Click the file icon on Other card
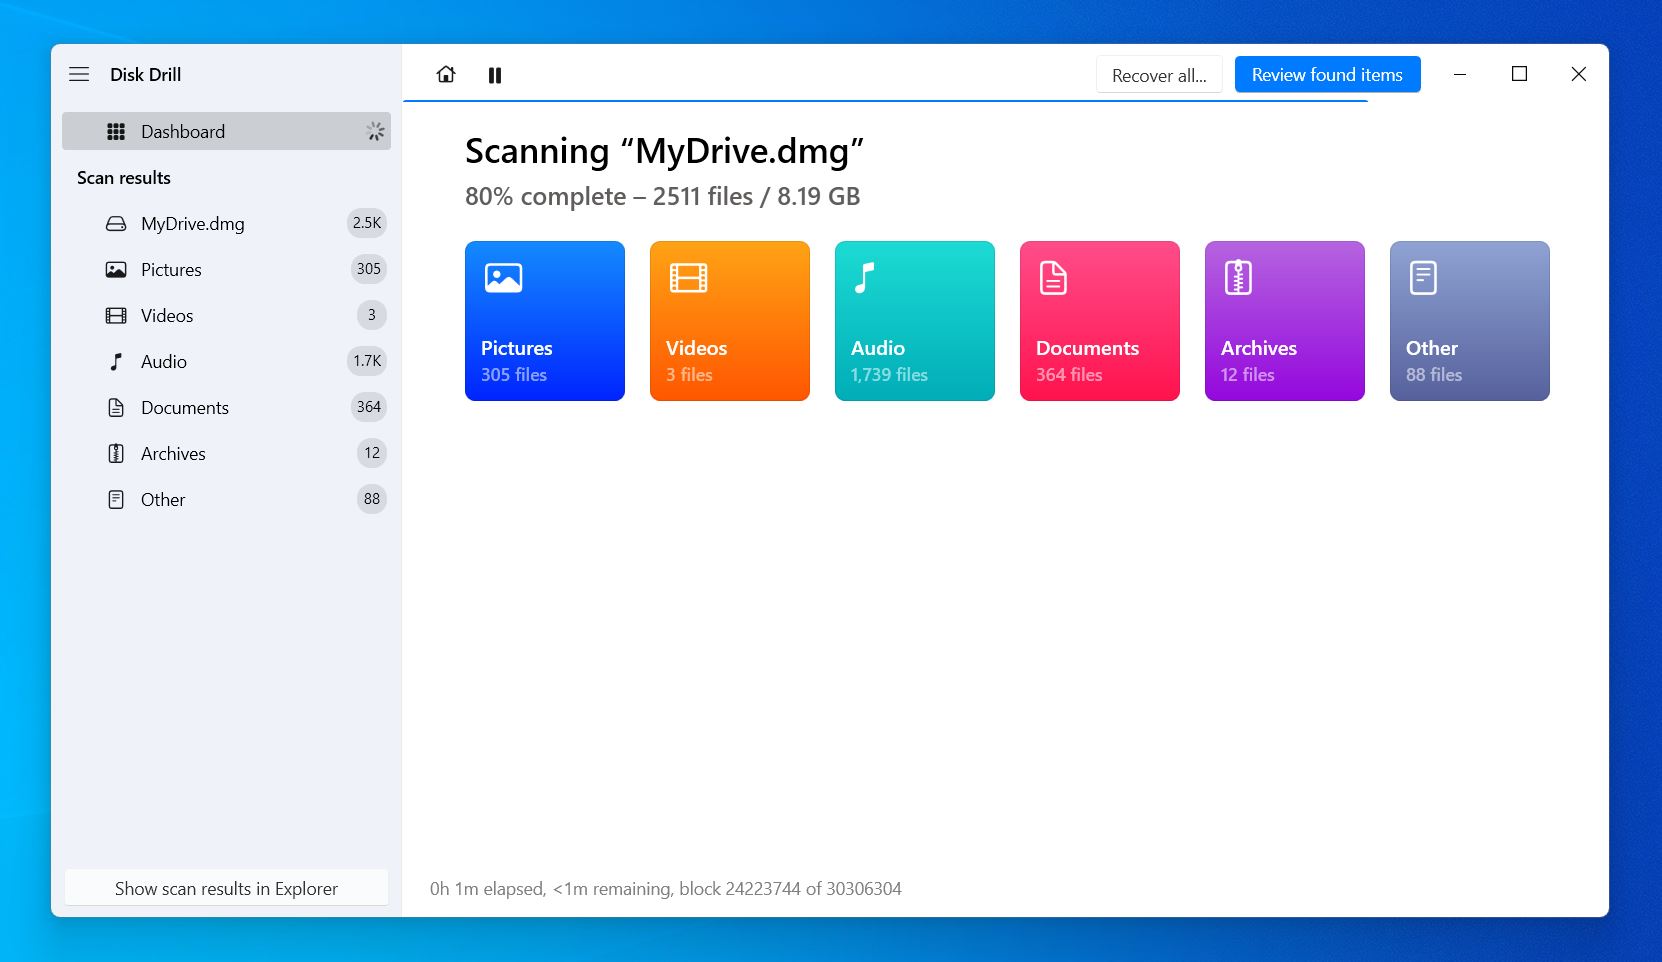The width and height of the screenshot is (1662, 962). pyautogui.click(x=1423, y=277)
